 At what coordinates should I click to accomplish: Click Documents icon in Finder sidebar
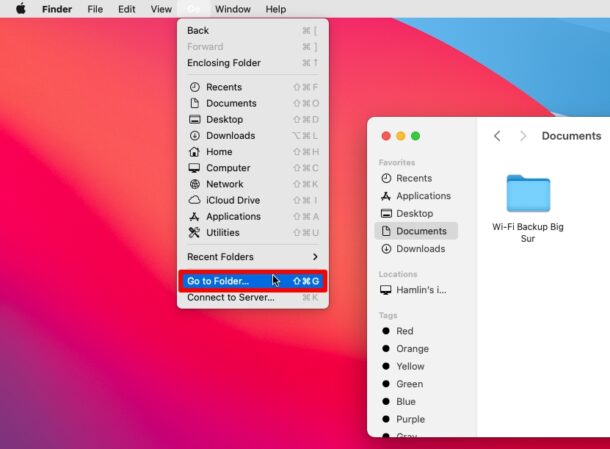[386, 231]
